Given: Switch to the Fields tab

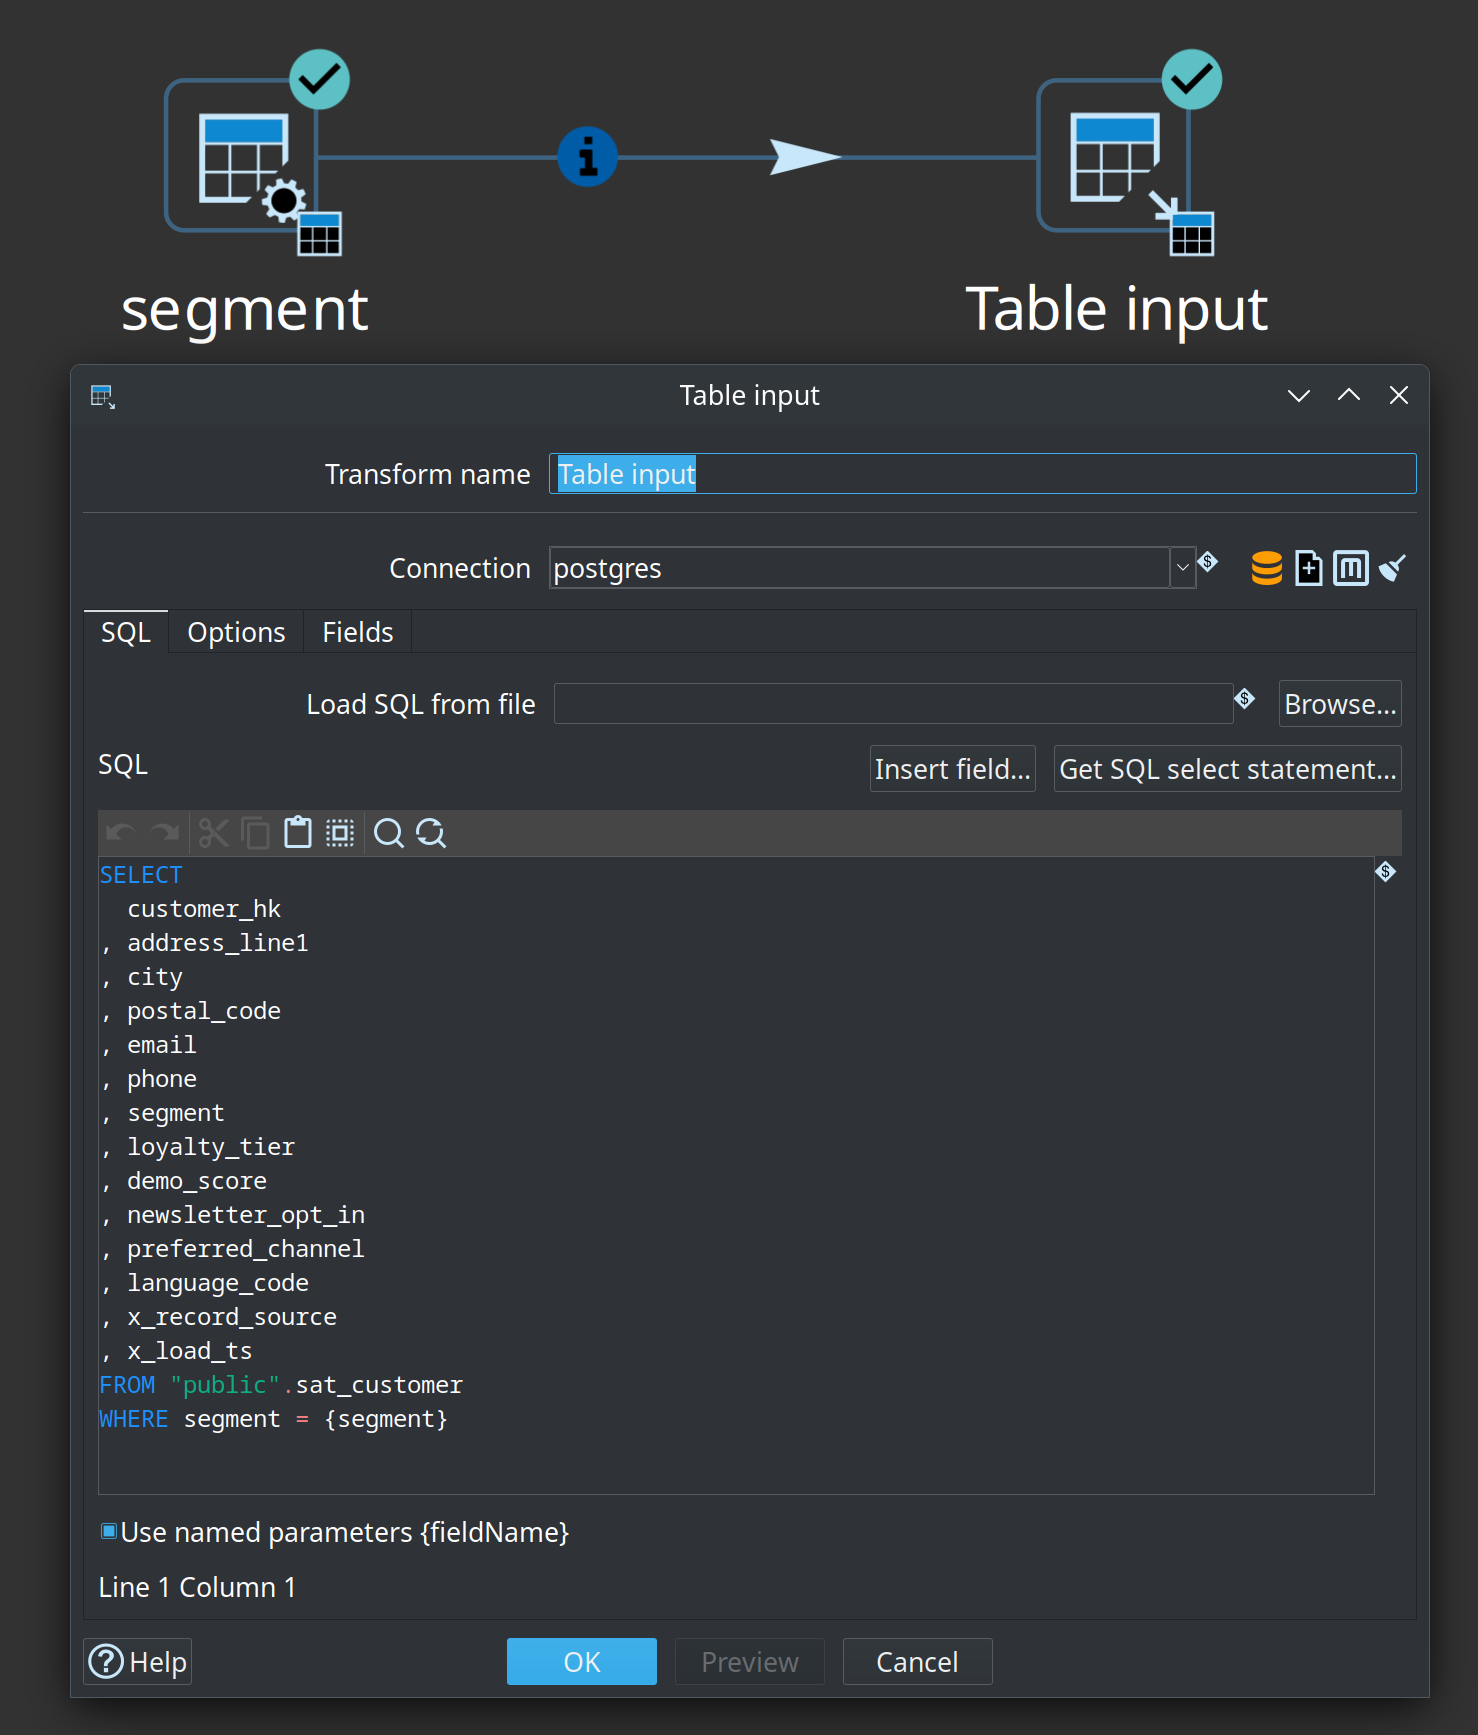Looking at the screenshot, I should coord(358,632).
